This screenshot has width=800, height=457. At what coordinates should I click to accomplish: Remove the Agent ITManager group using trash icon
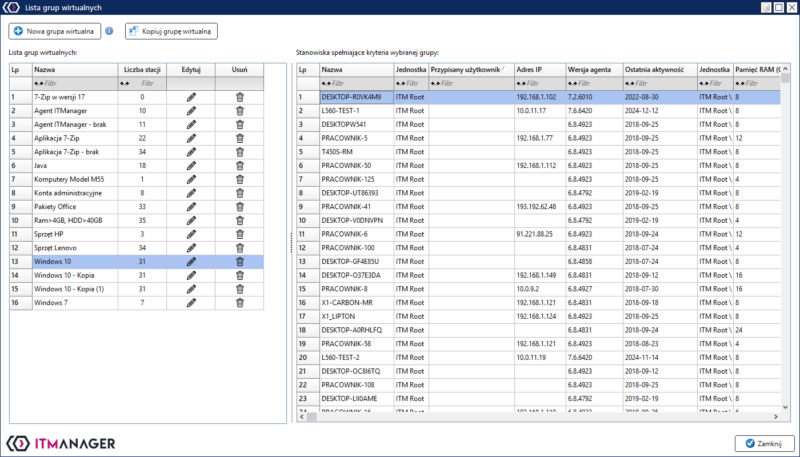coord(239,110)
